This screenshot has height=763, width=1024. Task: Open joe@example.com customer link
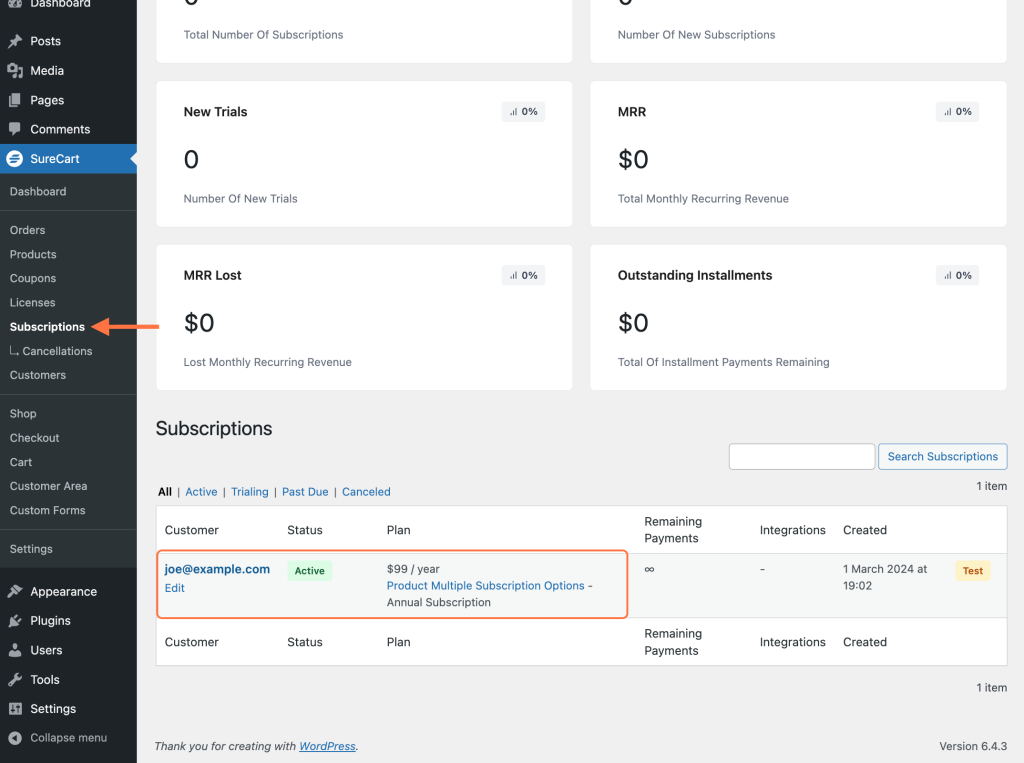tap(218, 569)
